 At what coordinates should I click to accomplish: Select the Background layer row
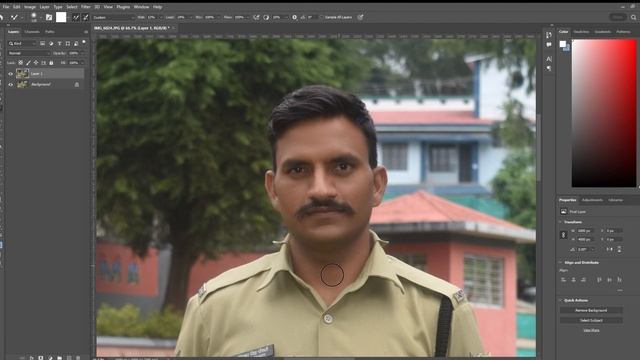coord(45,84)
